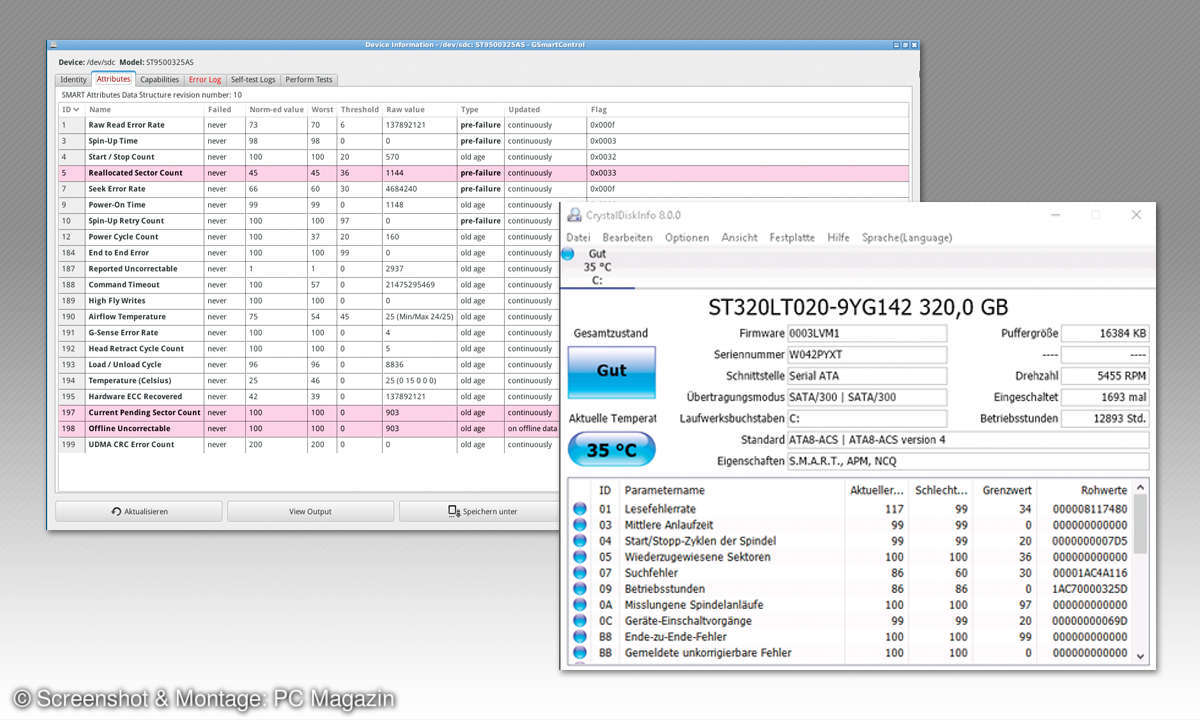The image size is (1200, 720).
Task: Click the Rohwerte column header
Action: click(x=1084, y=490)
